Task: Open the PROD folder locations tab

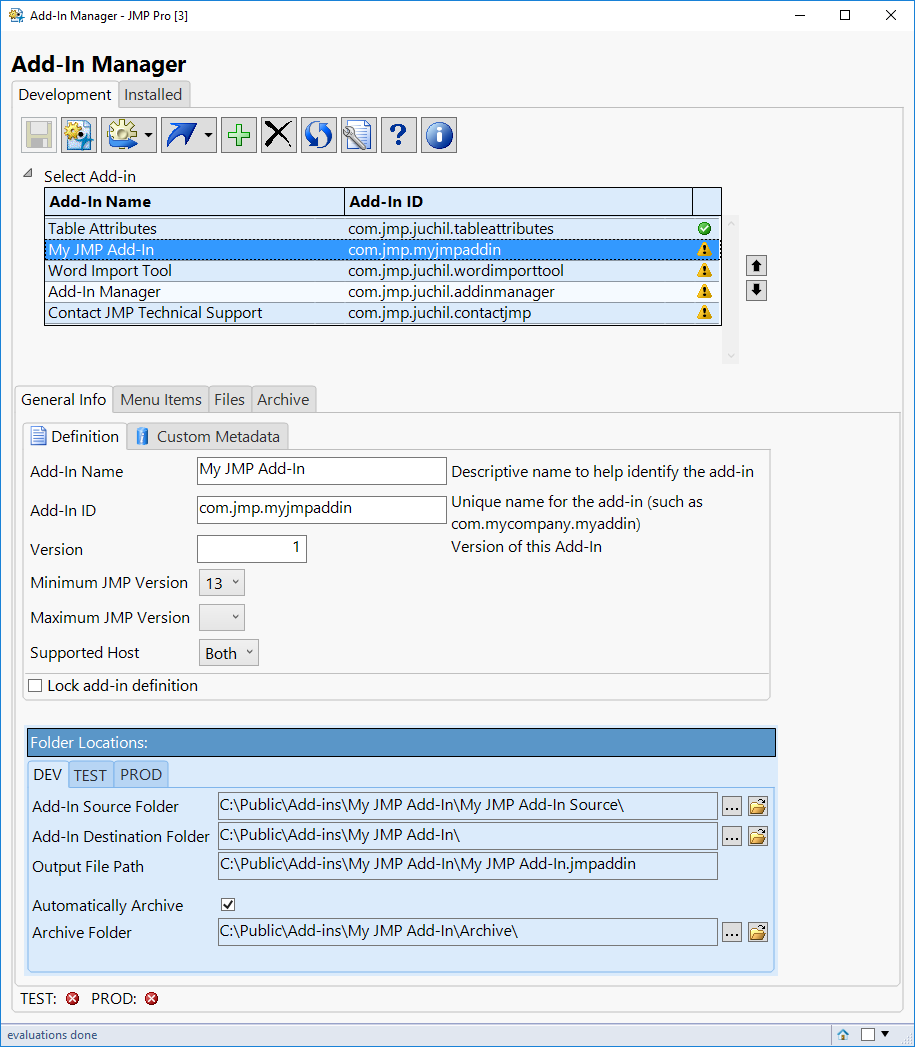Action: [141, 774]
